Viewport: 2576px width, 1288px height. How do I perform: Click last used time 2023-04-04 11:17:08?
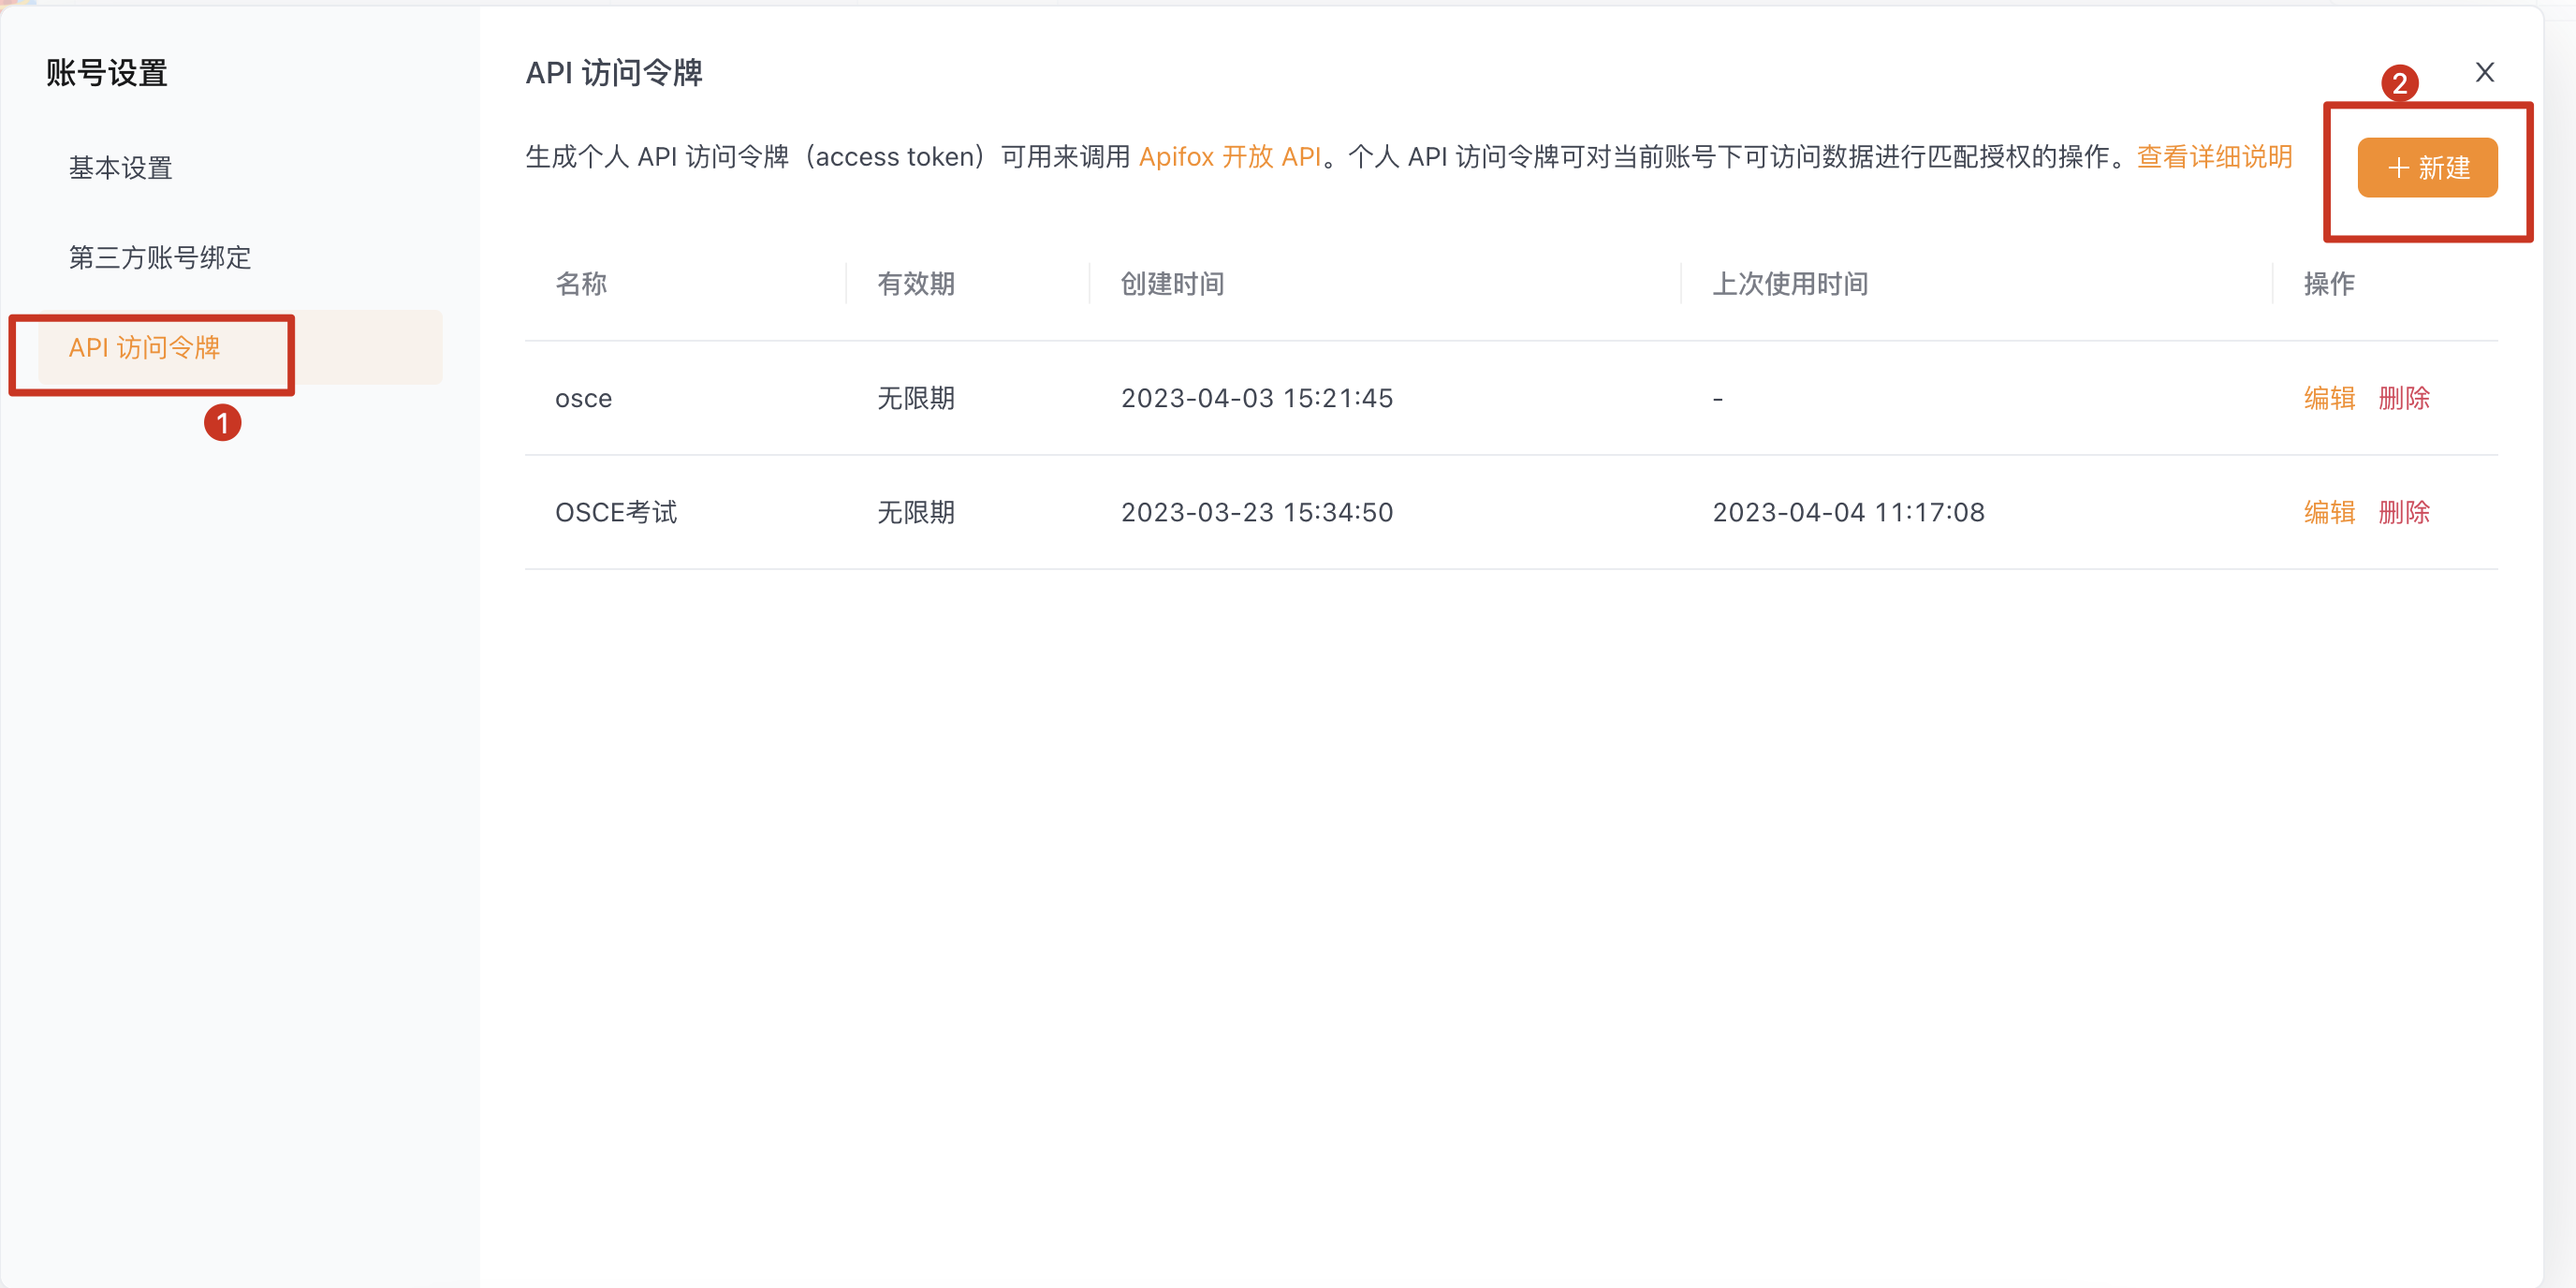pos(1848,512)
